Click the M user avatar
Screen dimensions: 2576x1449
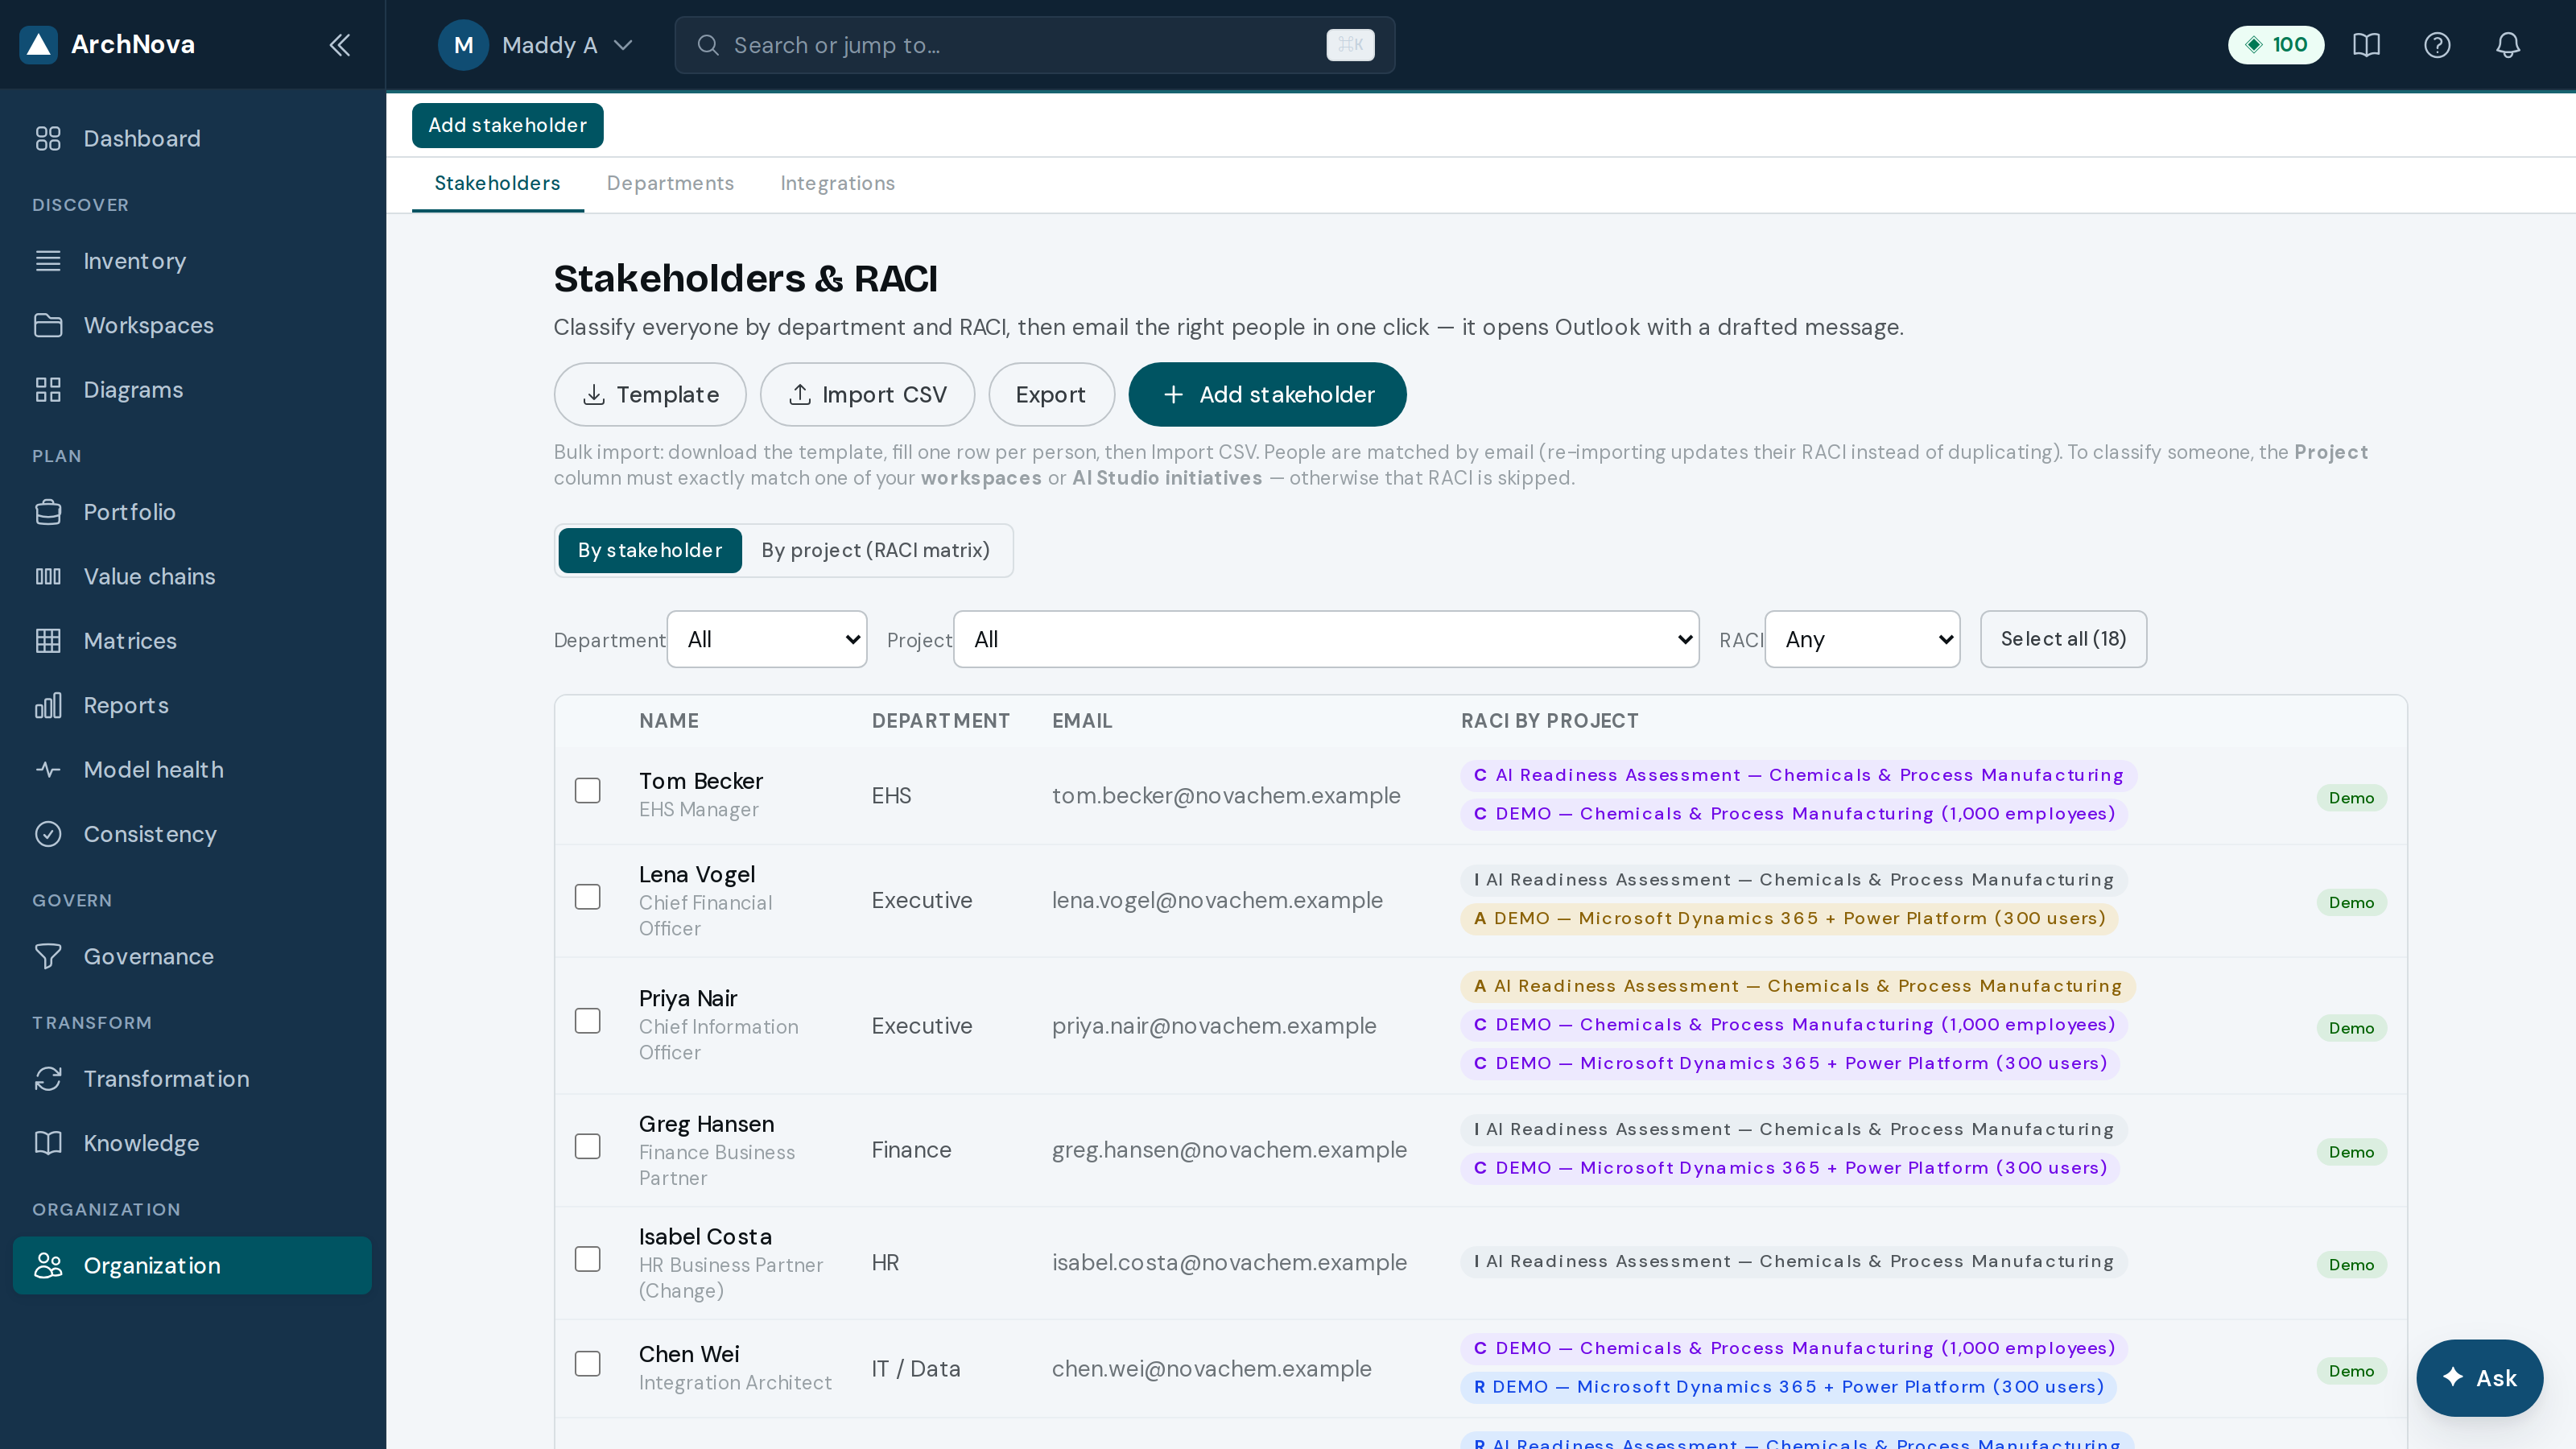[463, 45]
